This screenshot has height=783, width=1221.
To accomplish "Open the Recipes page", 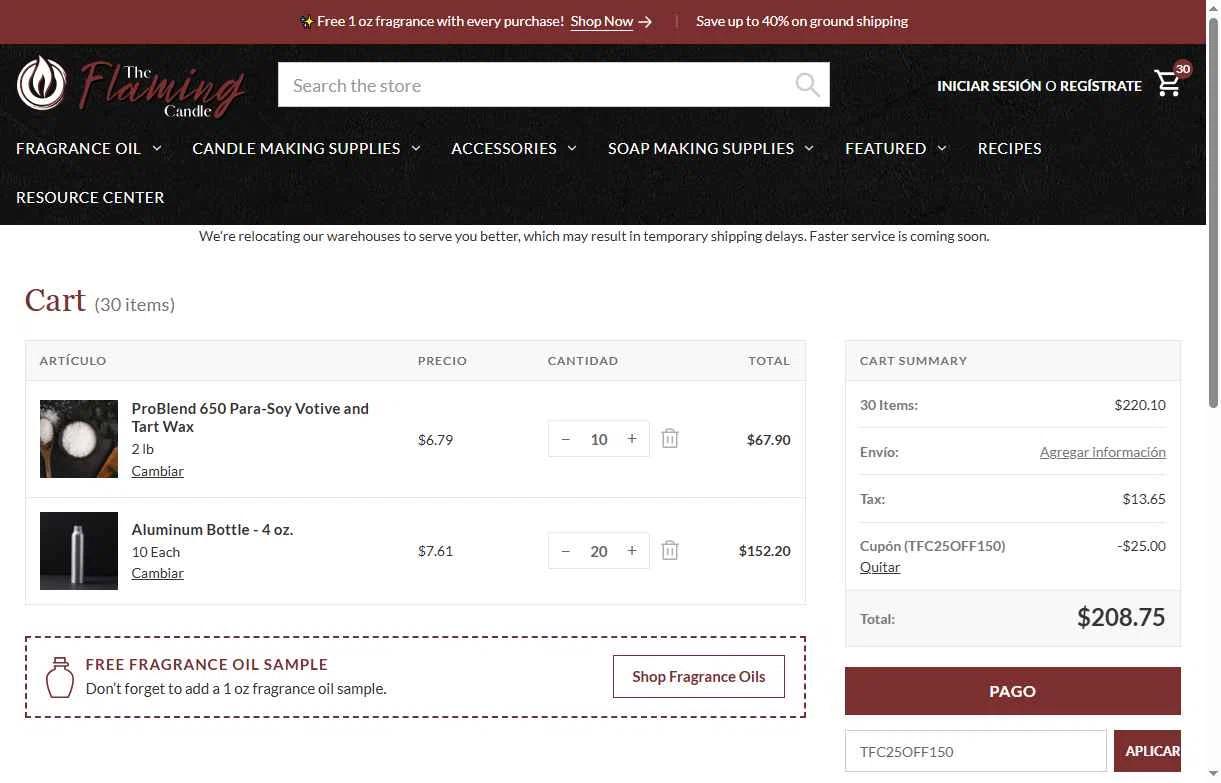I will (1009, 148).
